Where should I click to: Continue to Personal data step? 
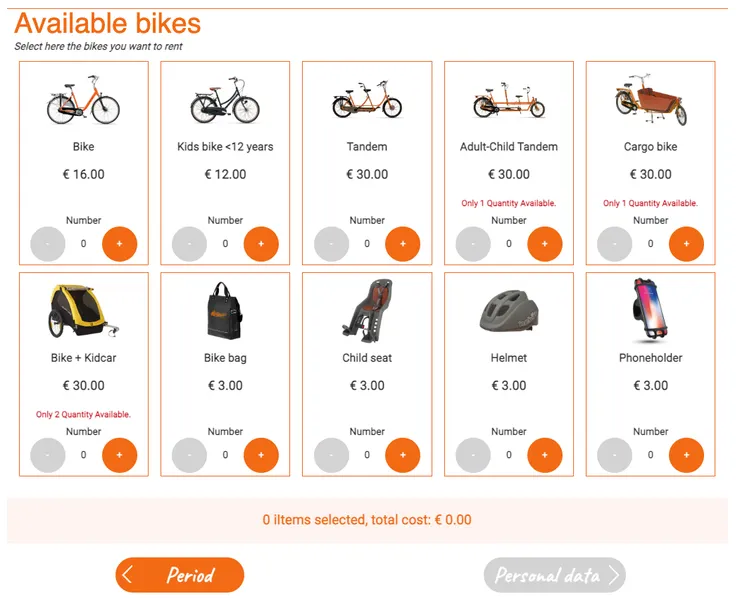click(x=554, y=575)
